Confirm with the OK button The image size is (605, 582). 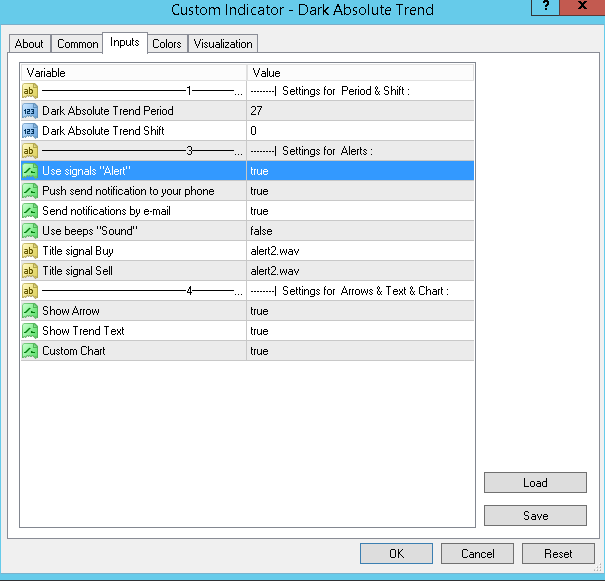[x=396, y=553]
